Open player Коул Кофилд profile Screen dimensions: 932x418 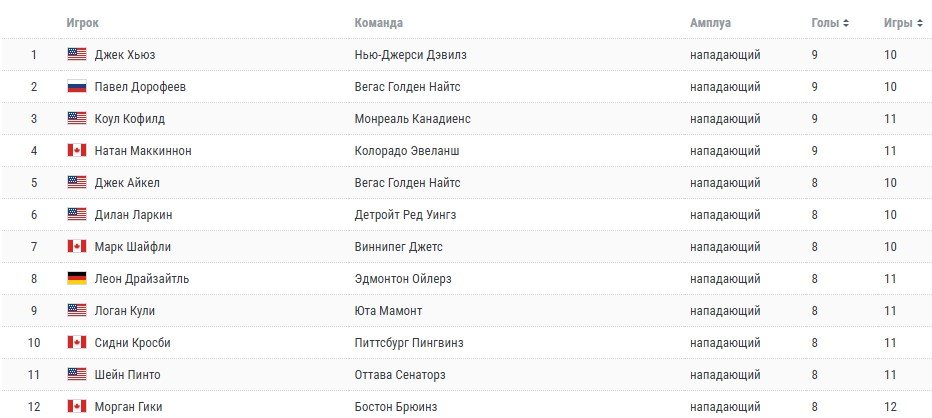point(130,118)
